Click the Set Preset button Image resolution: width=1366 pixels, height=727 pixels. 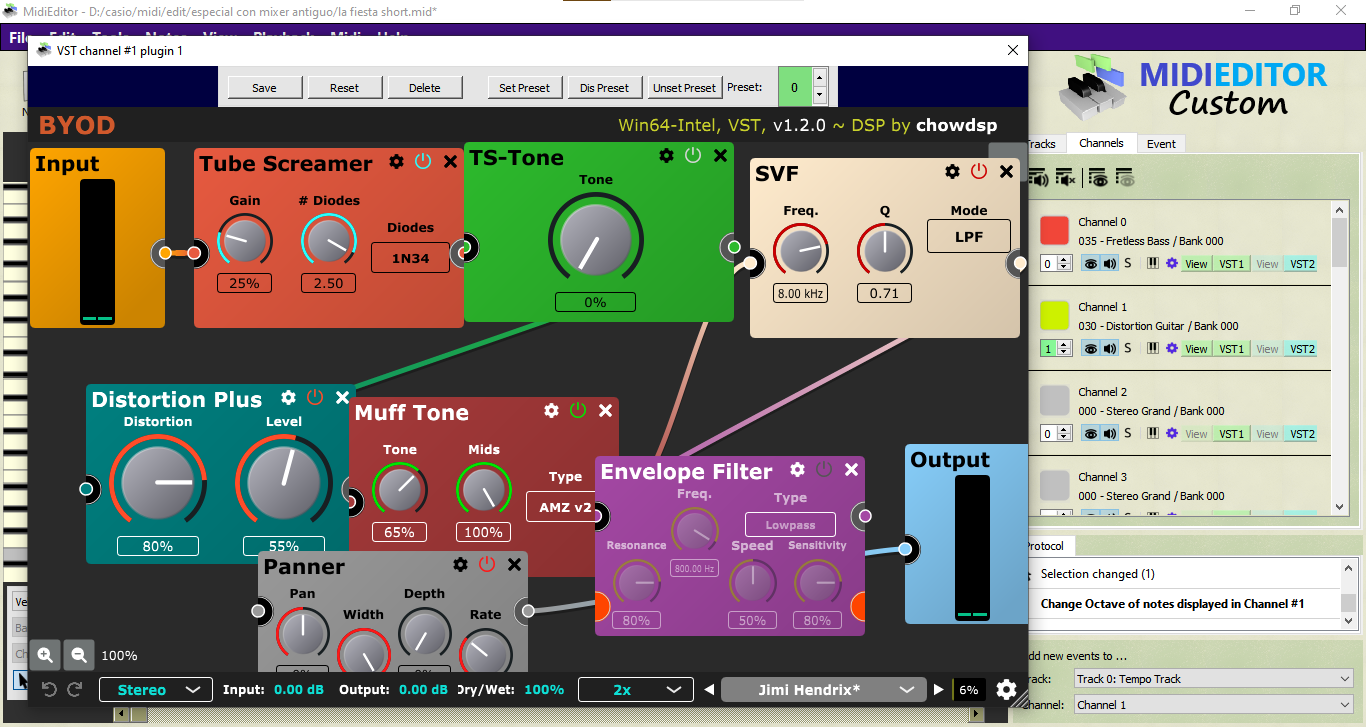point(524,88)
